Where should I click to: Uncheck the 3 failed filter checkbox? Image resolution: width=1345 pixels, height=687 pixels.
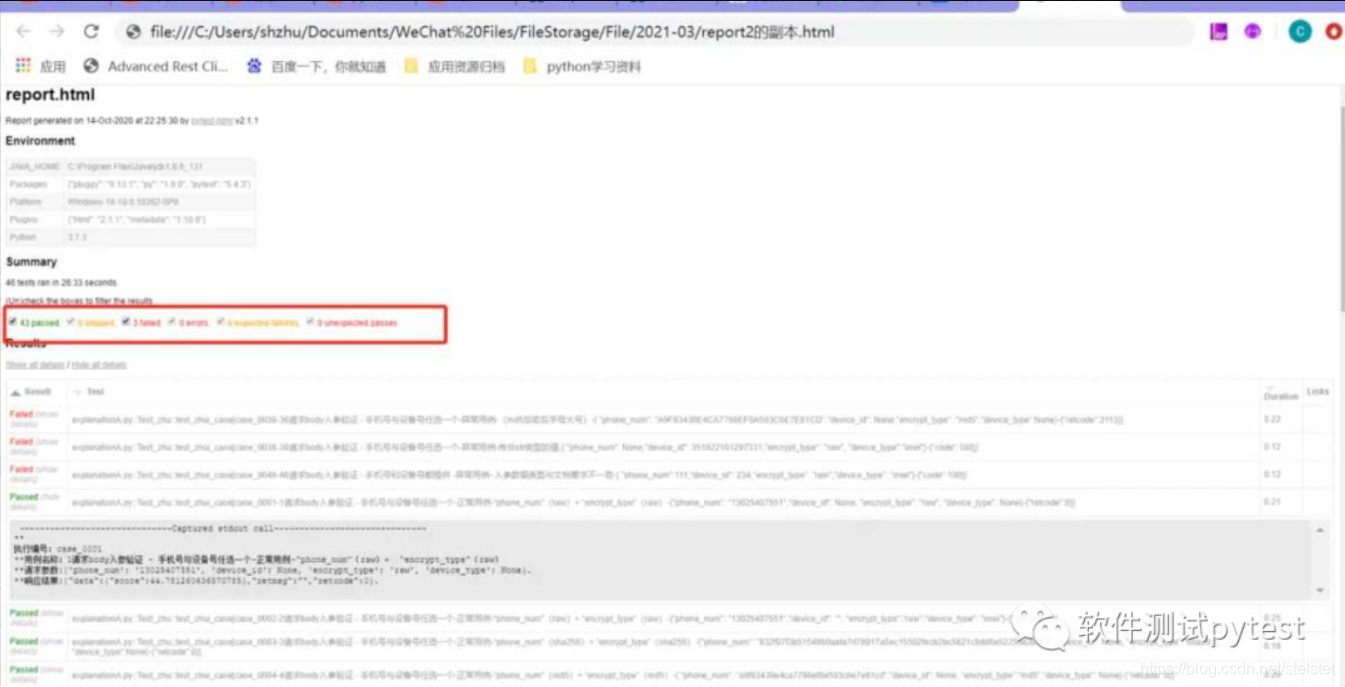[x=125, y=322]
